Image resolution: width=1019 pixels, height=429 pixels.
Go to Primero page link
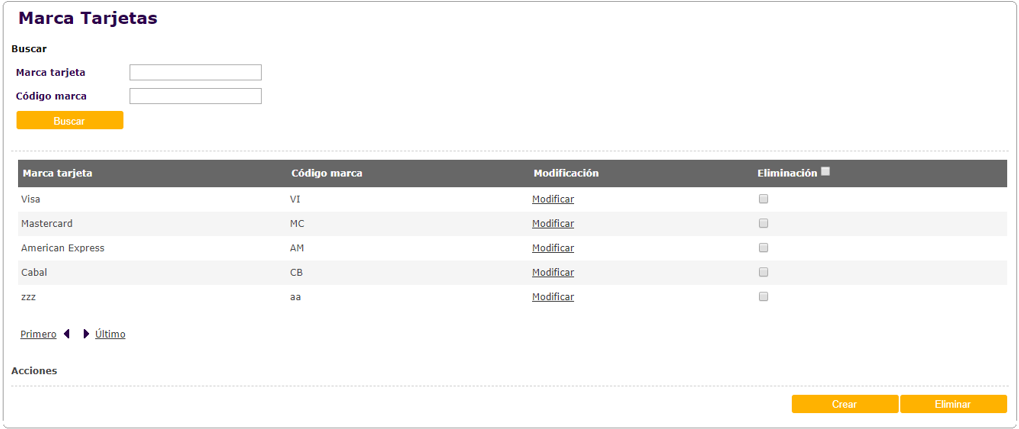click(x=38, y=334)
